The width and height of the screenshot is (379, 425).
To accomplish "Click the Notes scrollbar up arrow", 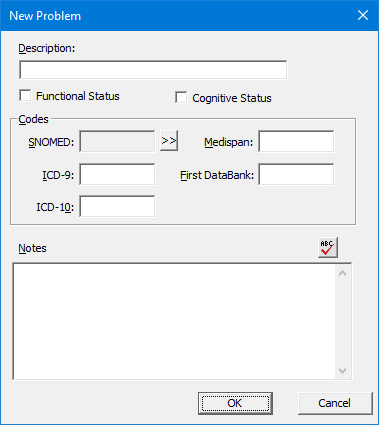I will (x=342, y=273).
